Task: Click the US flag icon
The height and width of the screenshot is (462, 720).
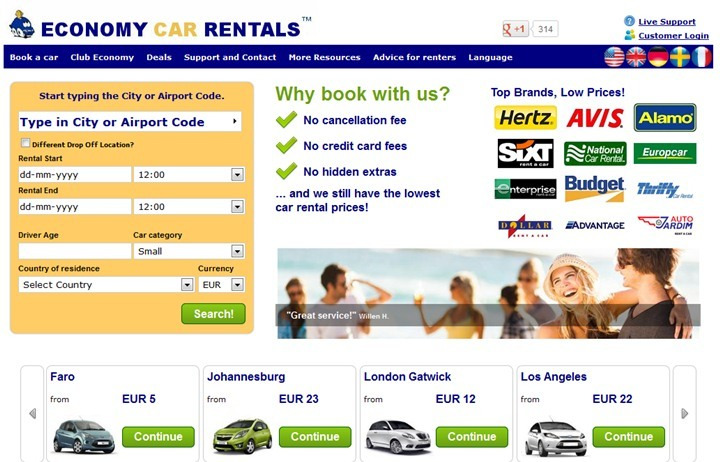Action: (x=614, y=57)
